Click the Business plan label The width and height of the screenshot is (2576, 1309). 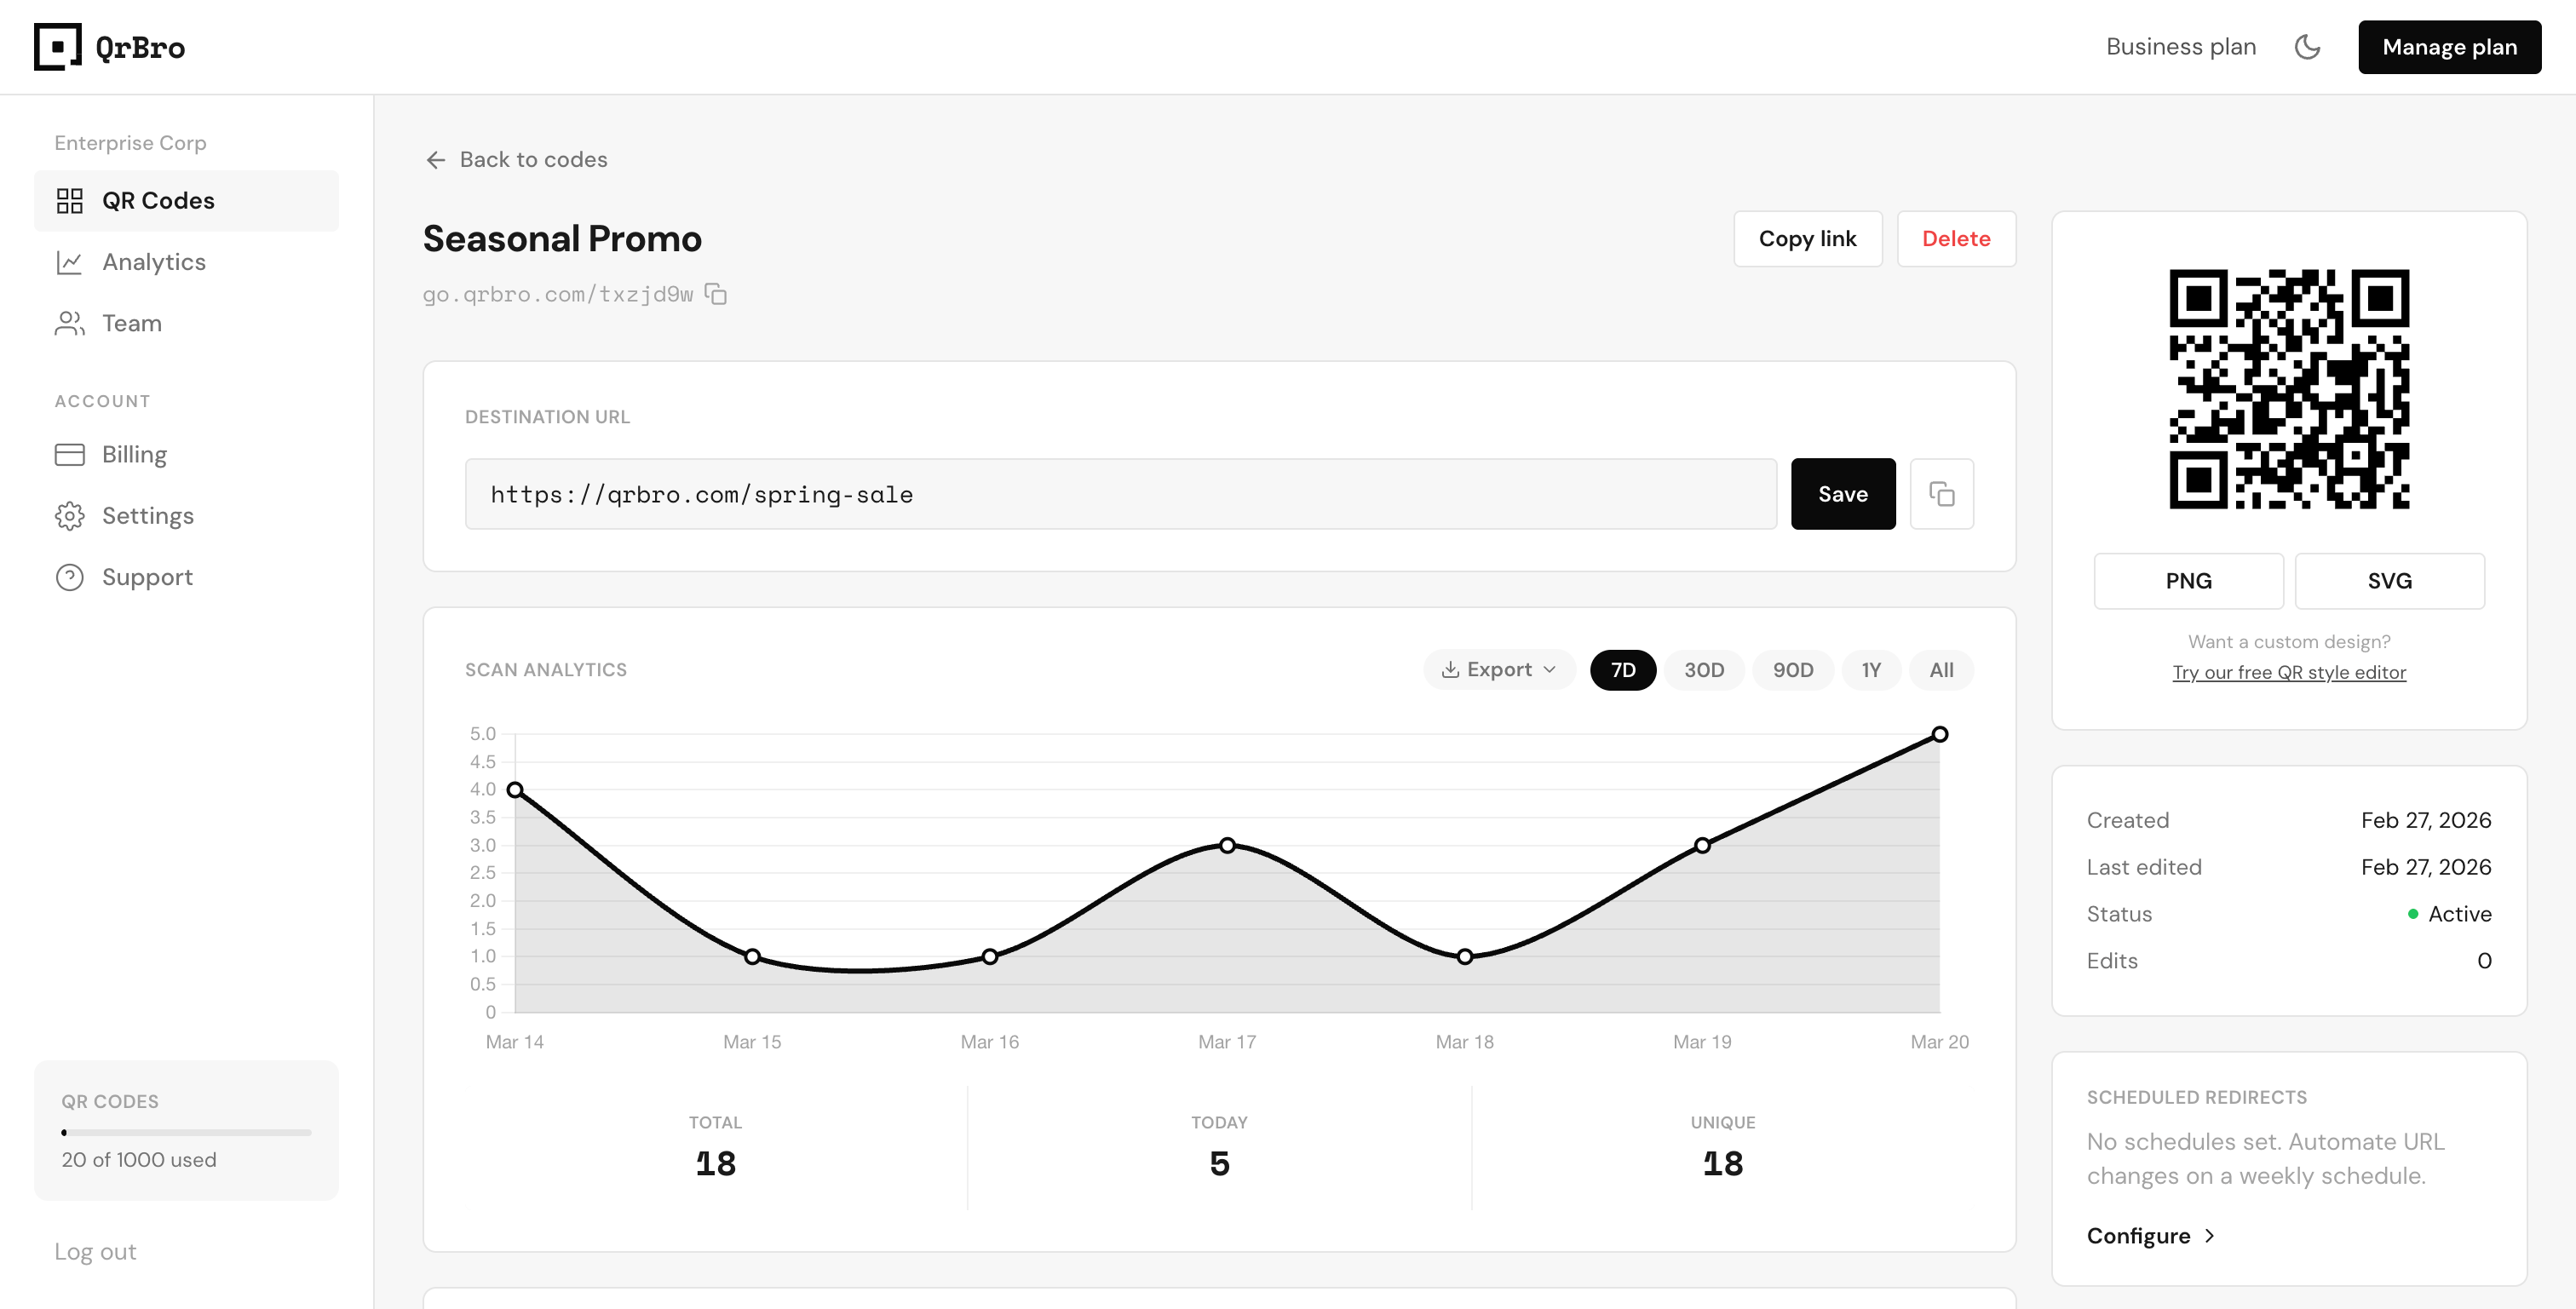pos(2180,47)
